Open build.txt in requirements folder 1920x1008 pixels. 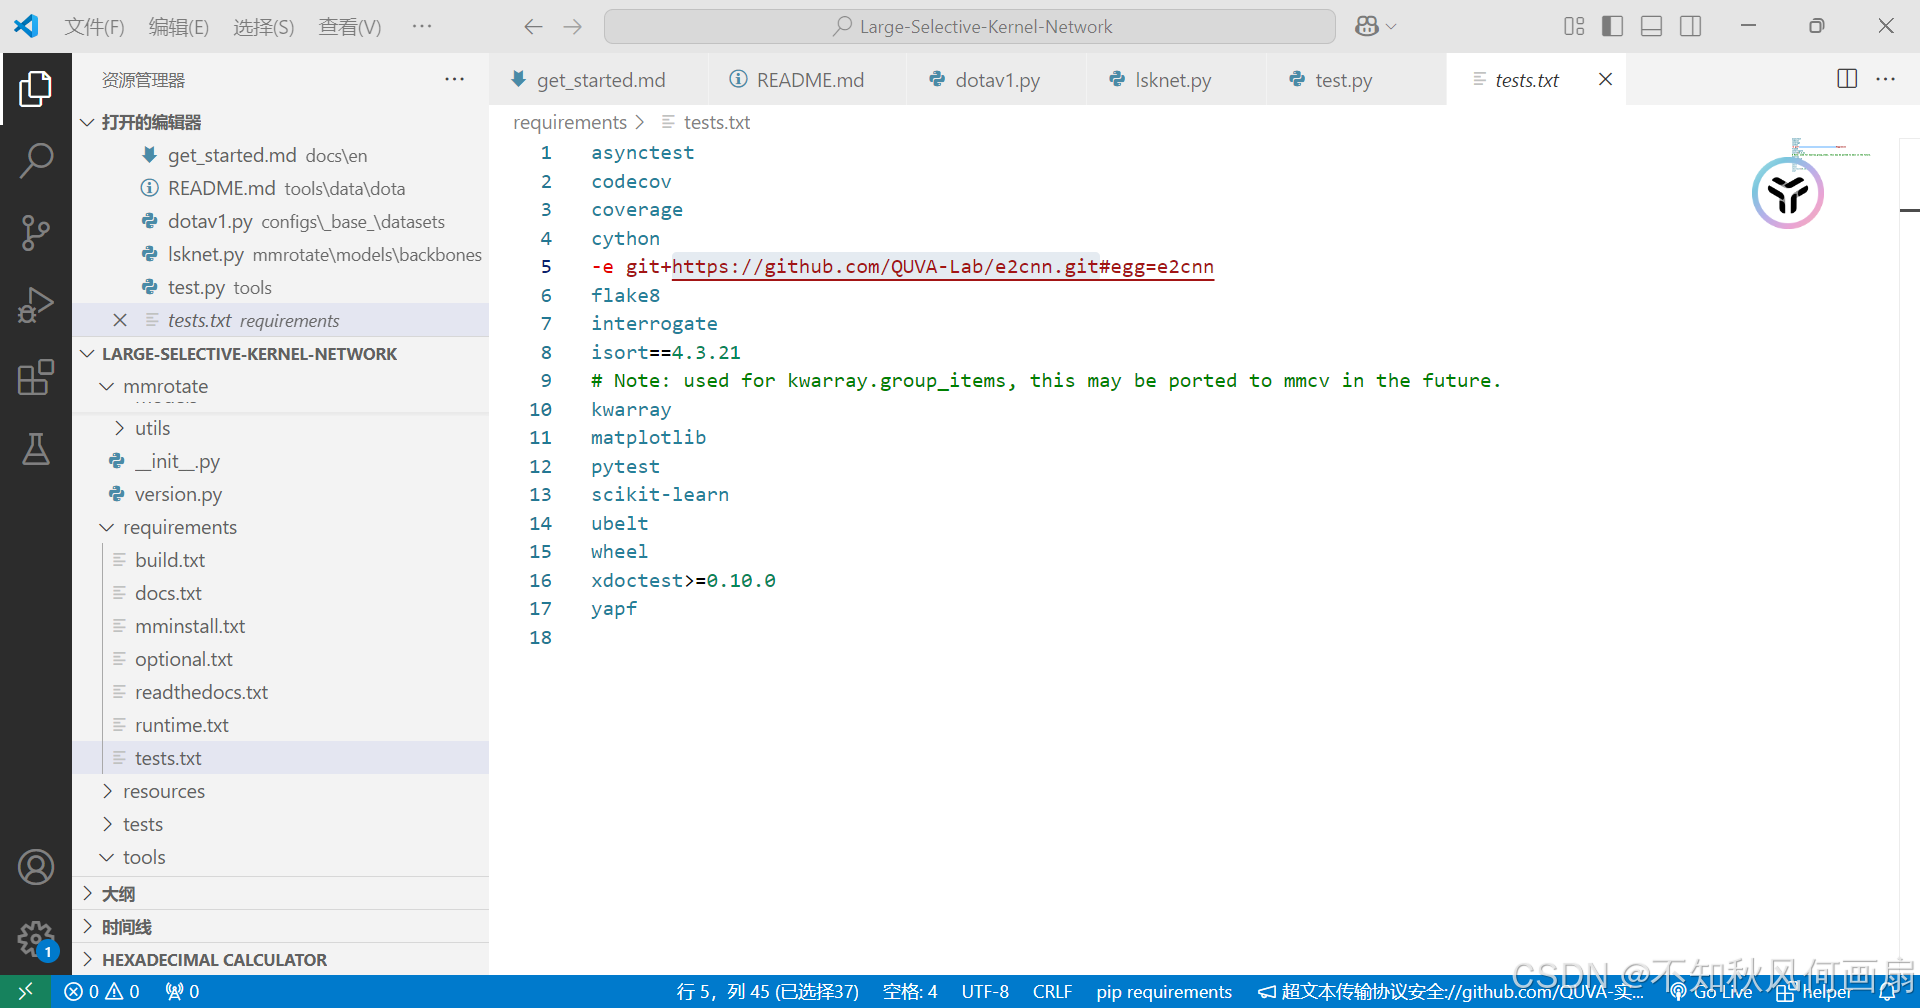pyautogui.click(x=280, y=560)
